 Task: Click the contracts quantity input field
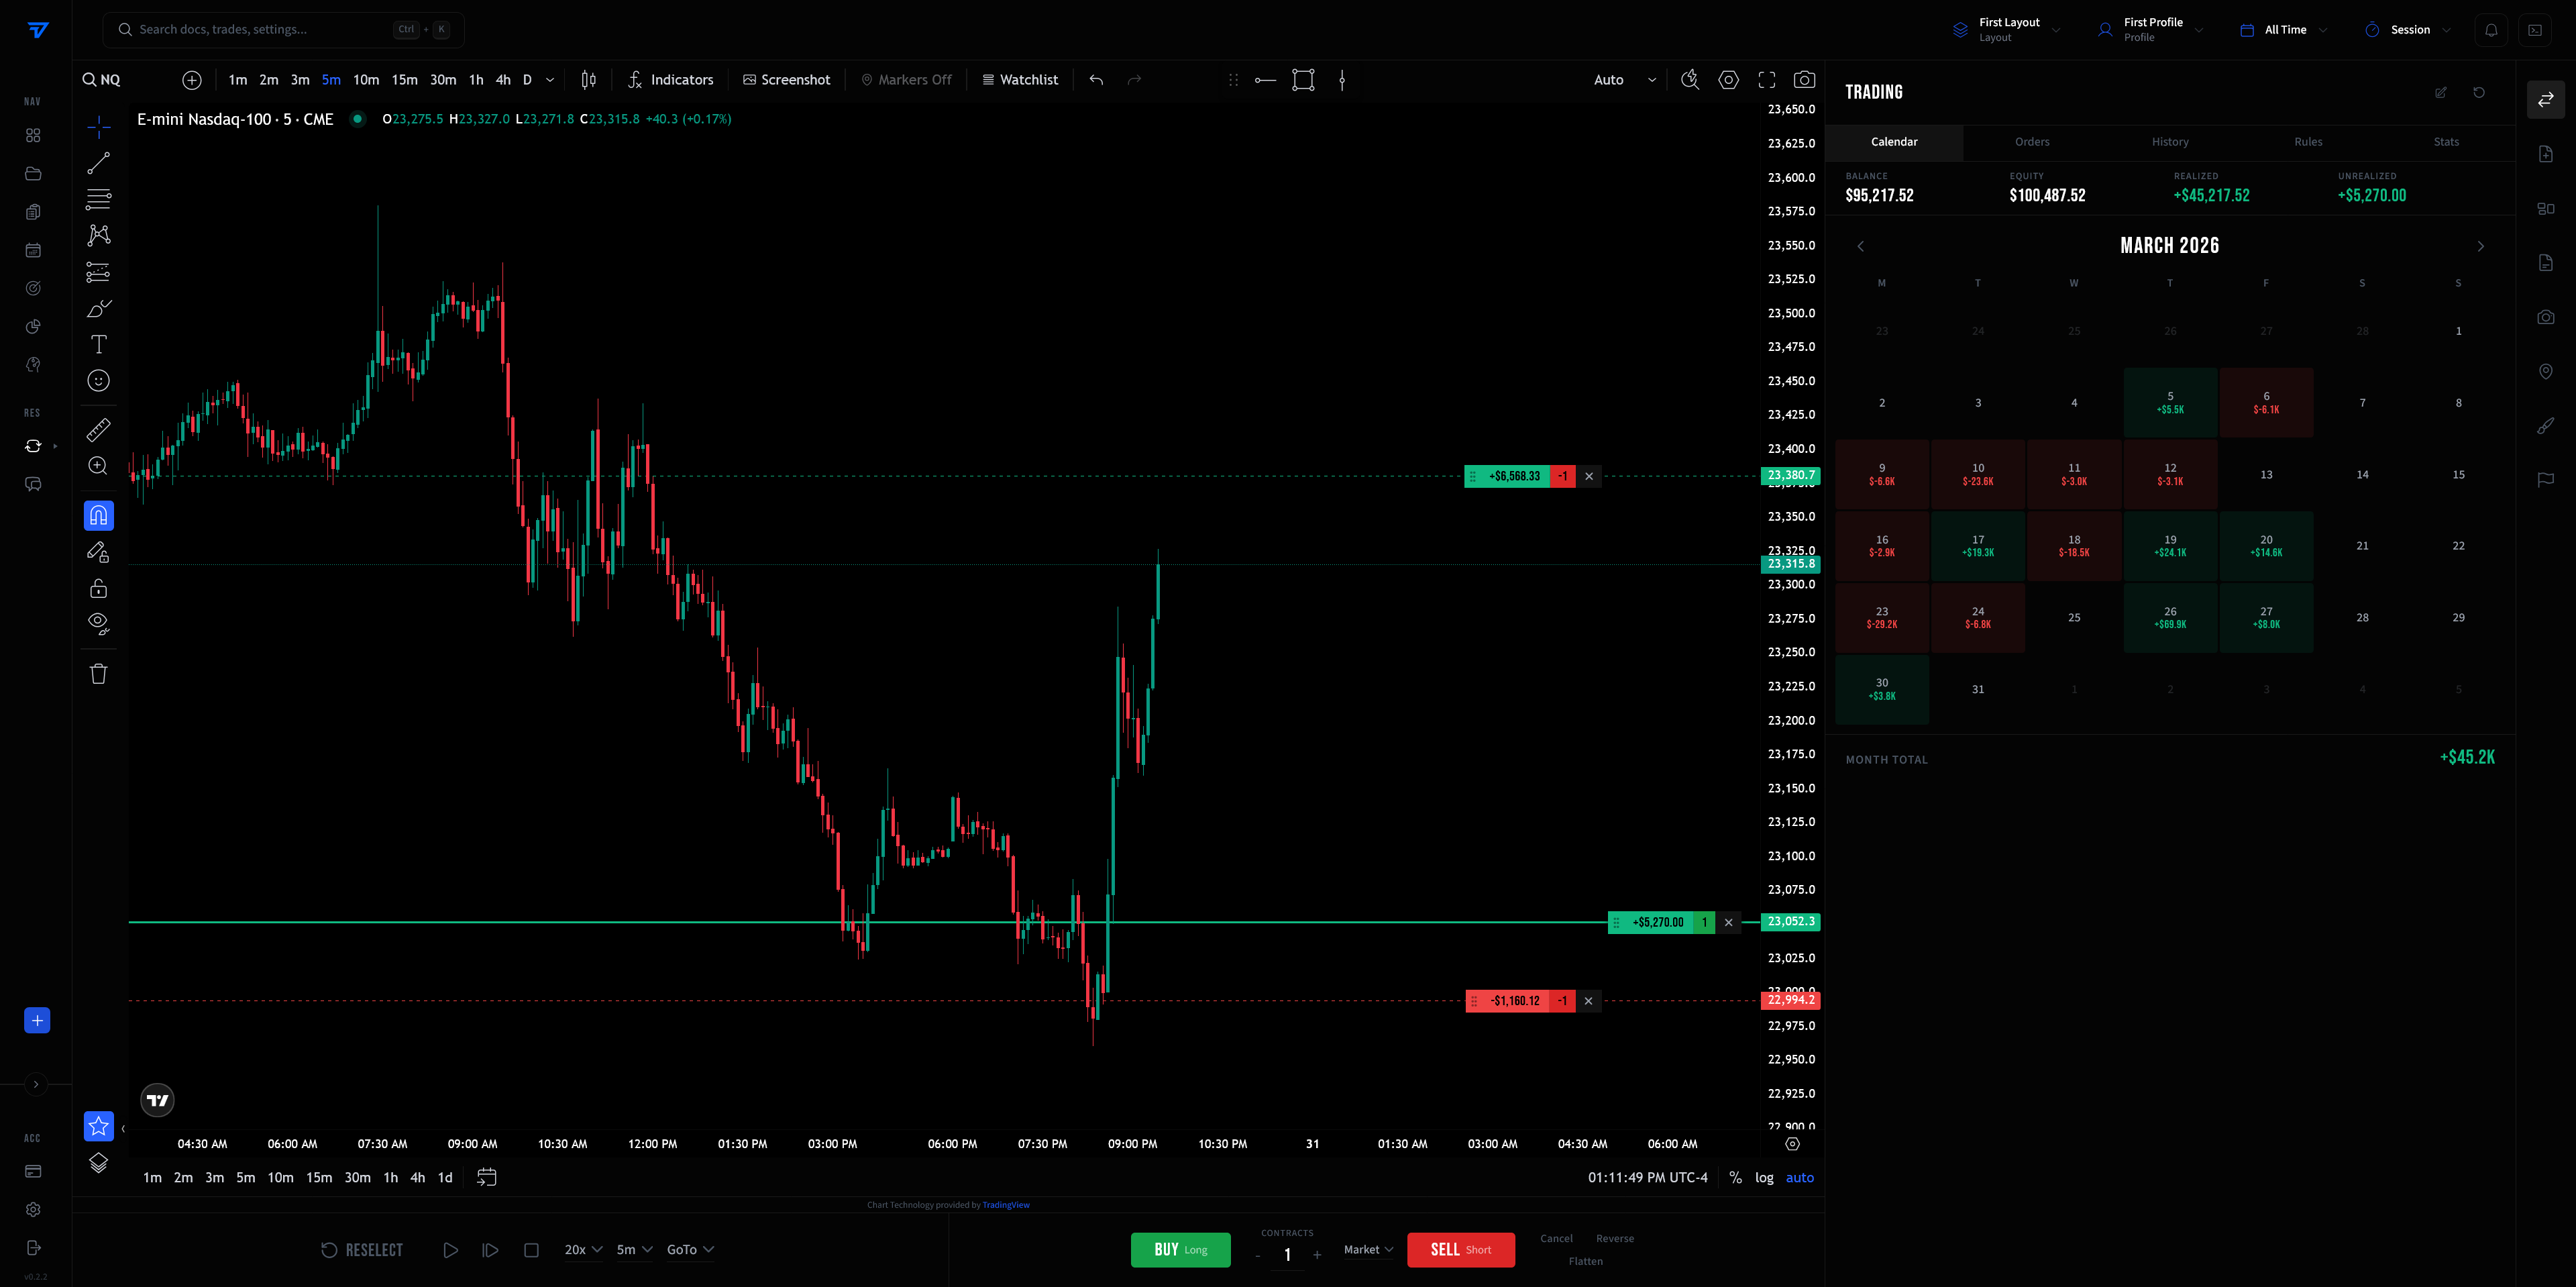pos(1288,1253)
